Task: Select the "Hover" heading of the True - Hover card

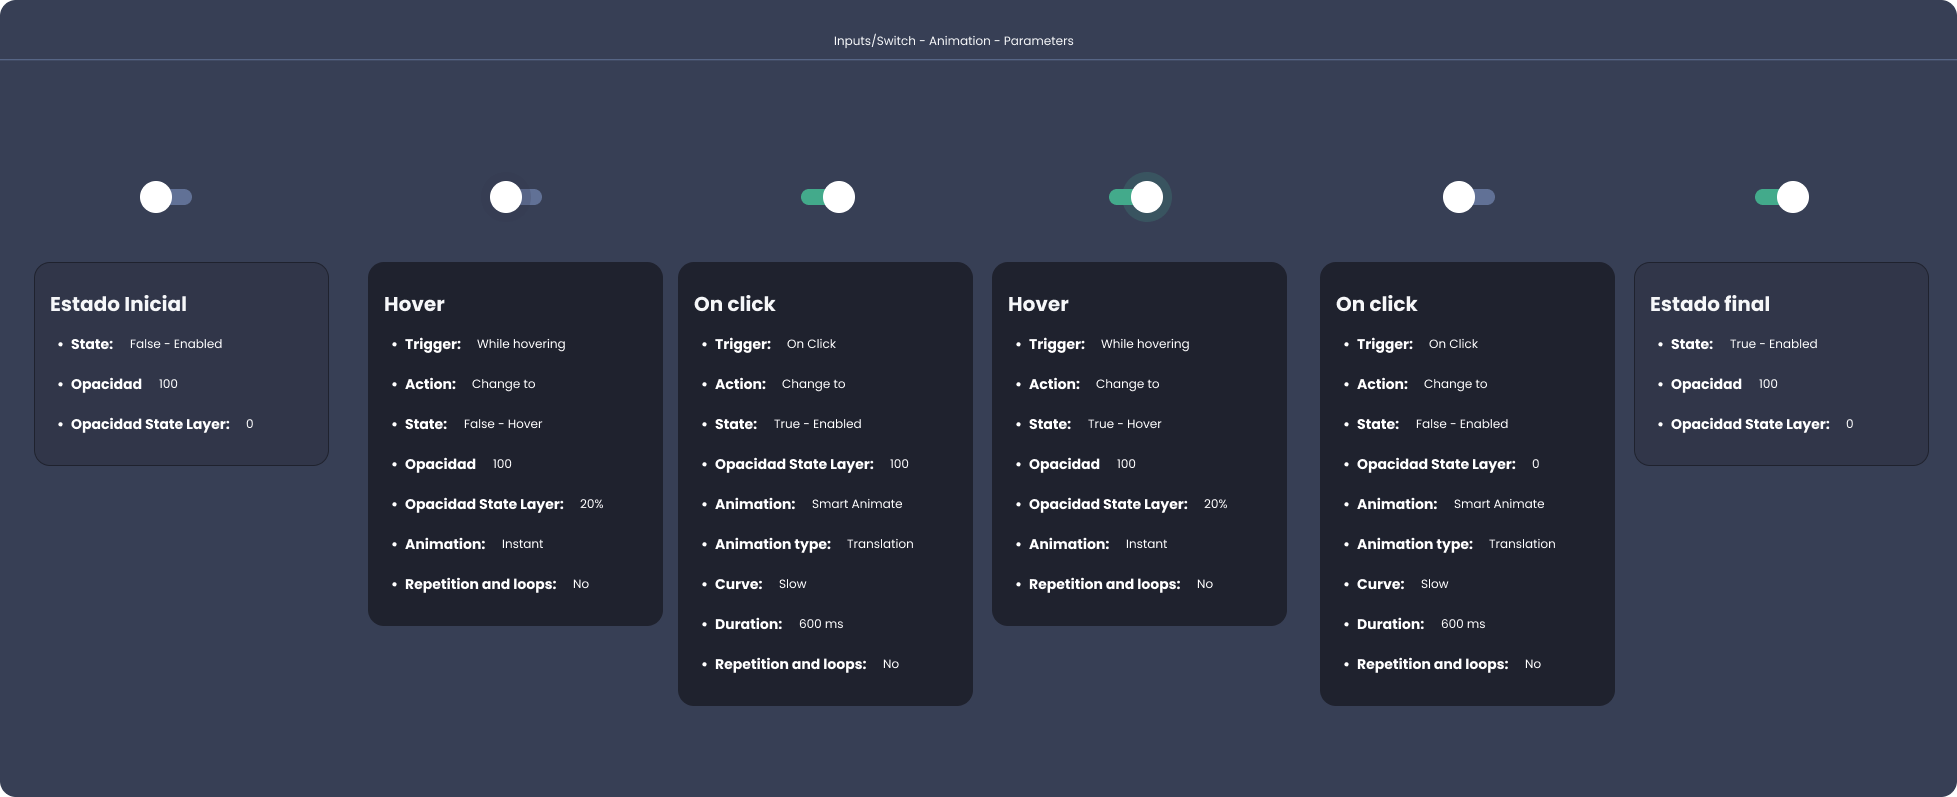Action: [x=1038, y=304]
